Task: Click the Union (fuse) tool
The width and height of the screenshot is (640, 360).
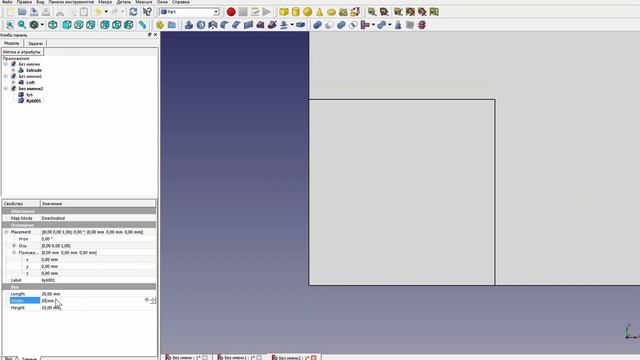Action: [341, 25]
